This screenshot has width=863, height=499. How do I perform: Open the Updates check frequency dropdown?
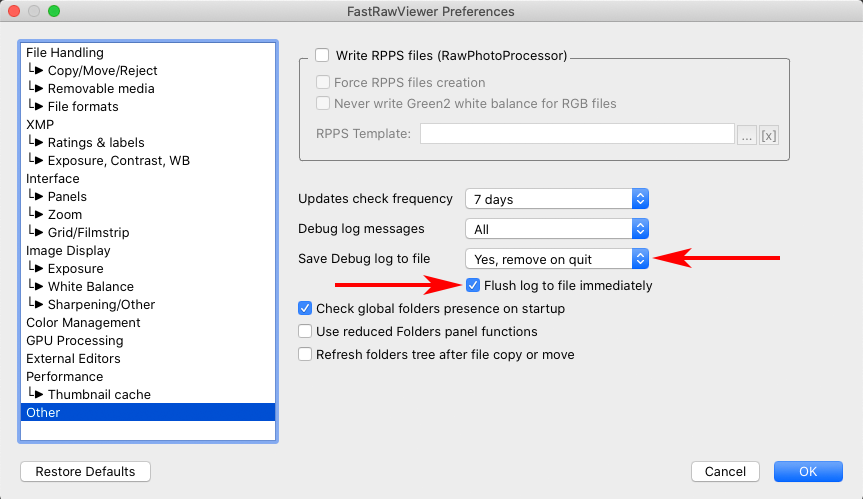click(x=557, y=199)
